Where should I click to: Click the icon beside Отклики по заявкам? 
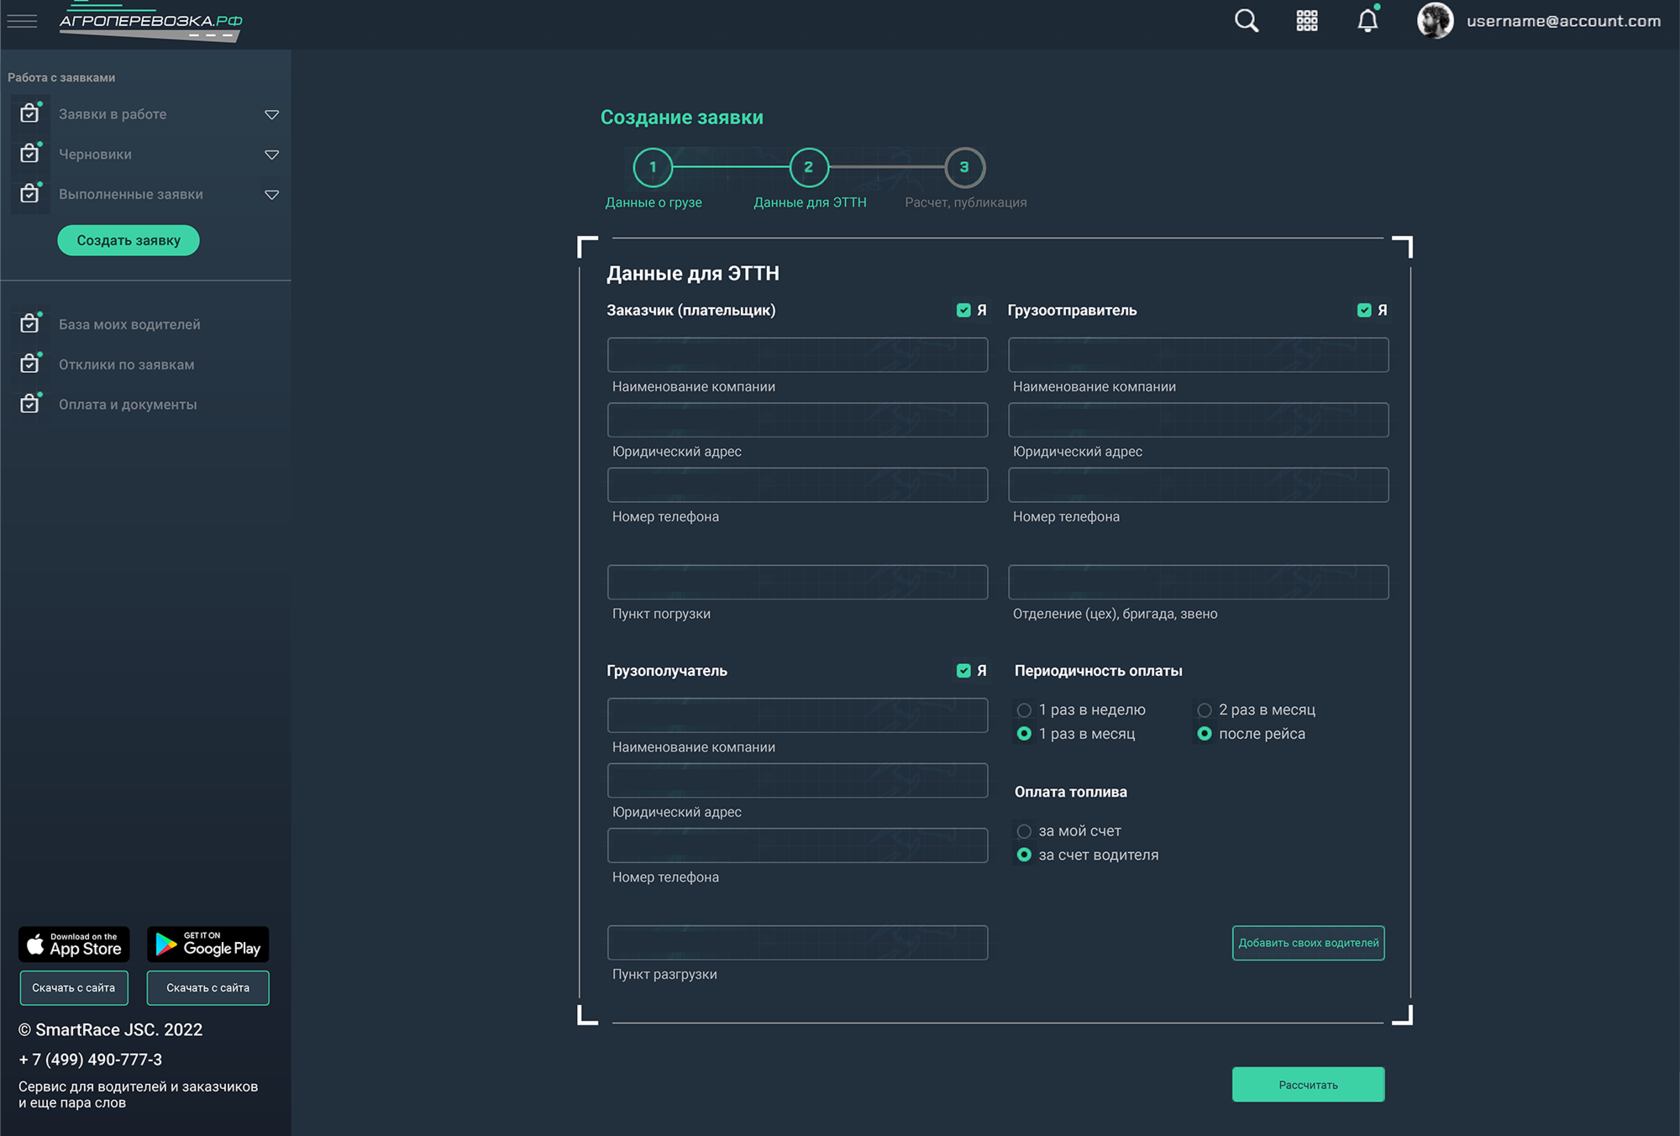(x=30, y=363)
